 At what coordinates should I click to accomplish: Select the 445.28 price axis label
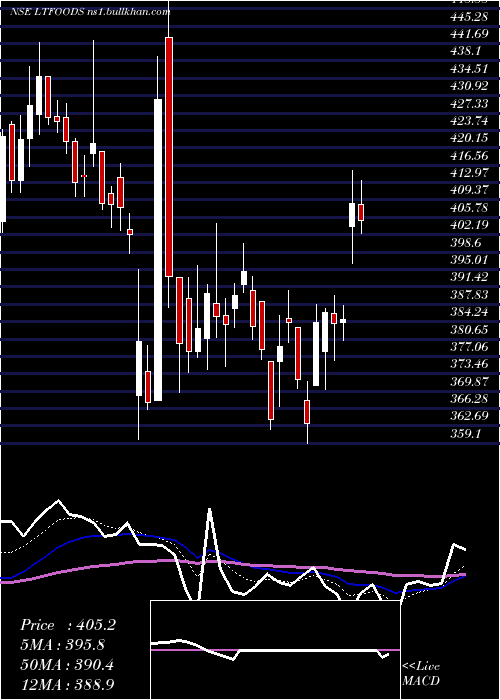(x=469, y=17)
